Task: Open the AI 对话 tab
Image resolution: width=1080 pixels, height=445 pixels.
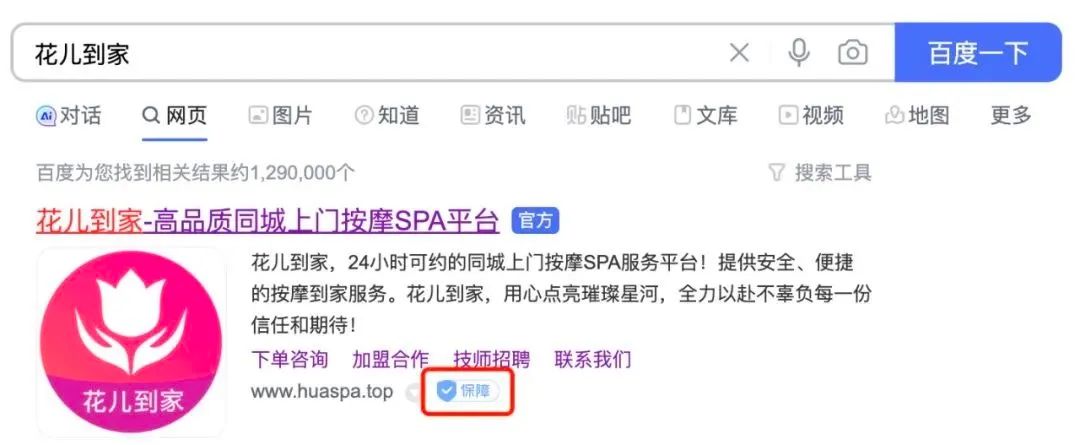Action: pyautogui.click(x=68, y=115)
